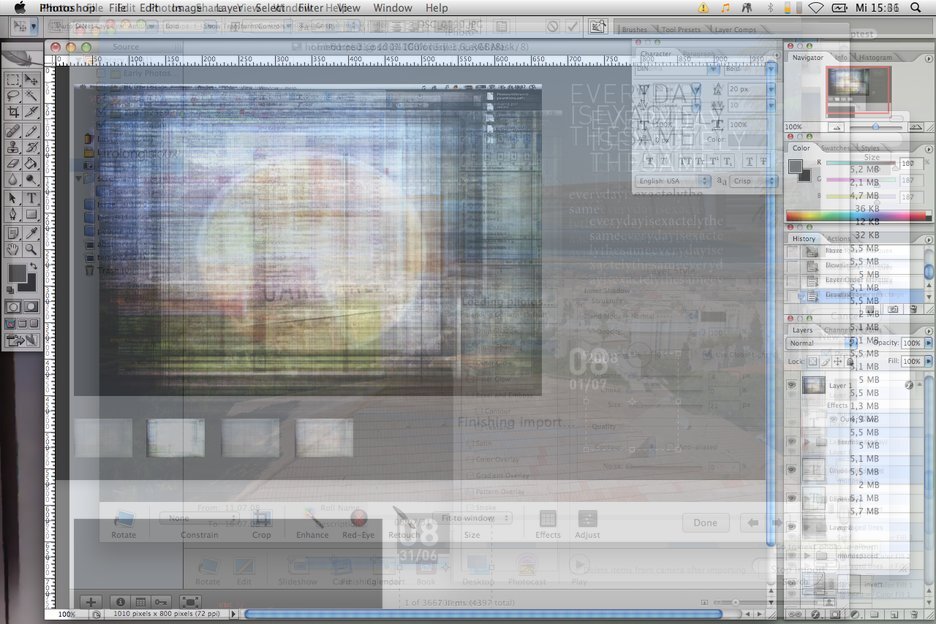Select the Rectangular Marquee tool
The height and width of the screenshot is (624, 936).
tap(13, 80)
